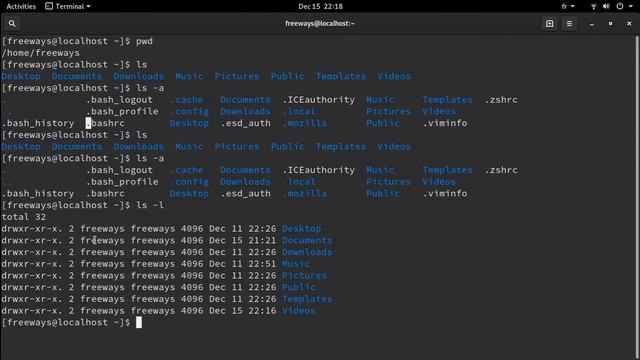This screenshot has width=640, height=360.
Task: Click Music in the ls -l listing
Action: click(296, 264)
